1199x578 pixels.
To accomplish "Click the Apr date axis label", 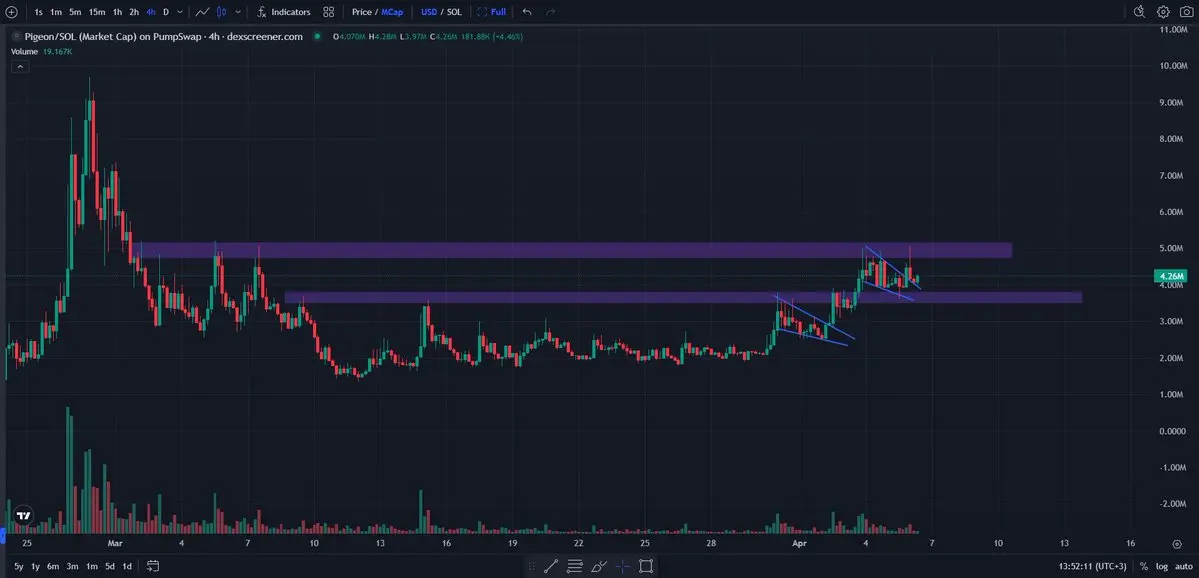I will pos(799,544).
